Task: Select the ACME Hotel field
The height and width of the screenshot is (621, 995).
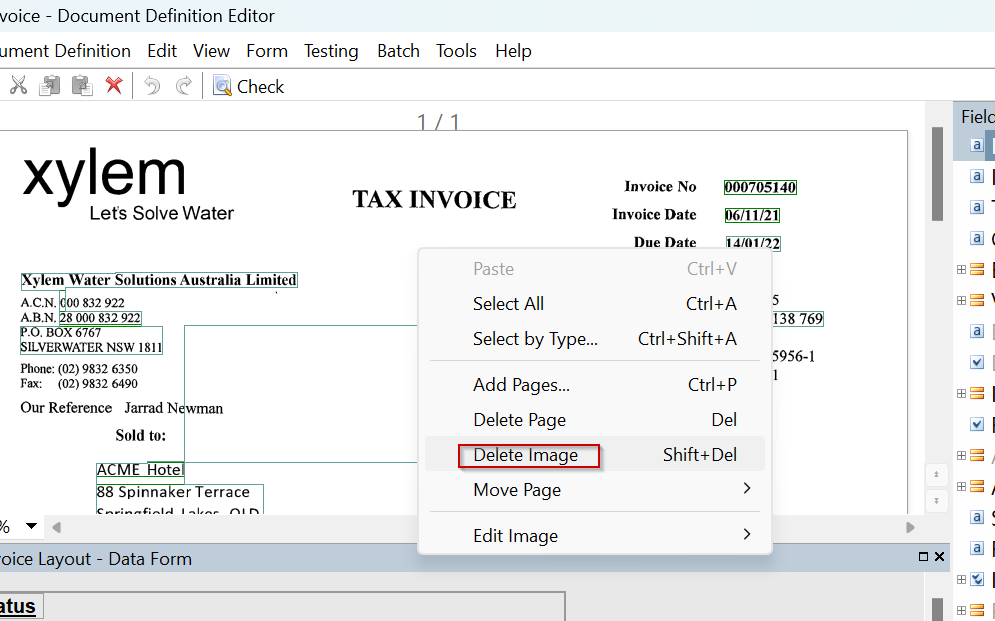Action: point(140,470)
